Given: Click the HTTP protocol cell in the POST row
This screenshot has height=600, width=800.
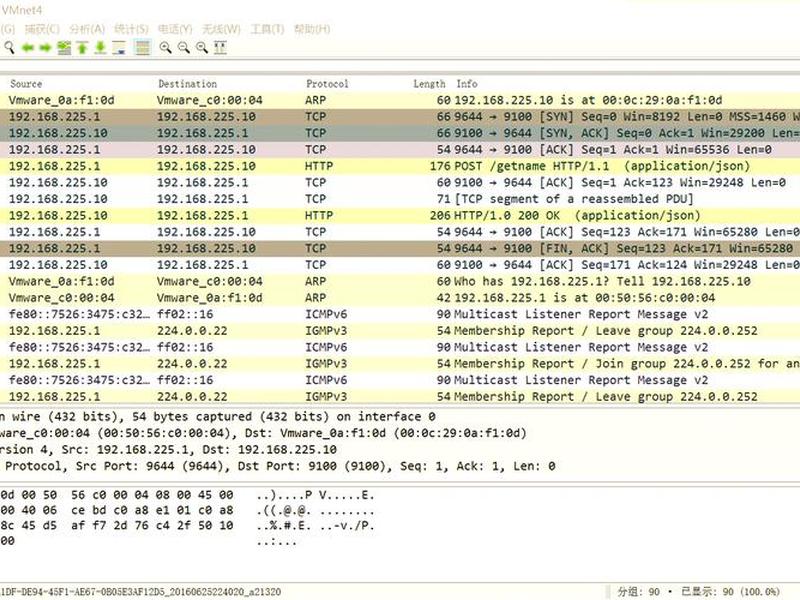Looking at the screenshot, I should pyautogui.click(x=319, y=166).
